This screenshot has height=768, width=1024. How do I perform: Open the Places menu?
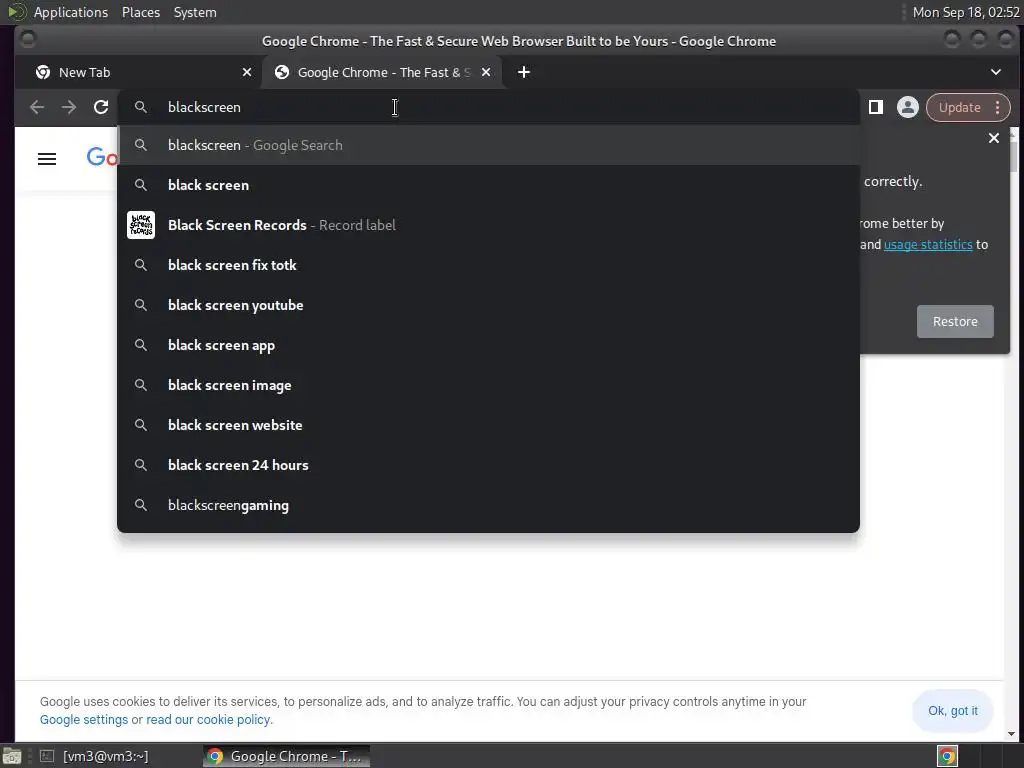[x=140, y=12]
